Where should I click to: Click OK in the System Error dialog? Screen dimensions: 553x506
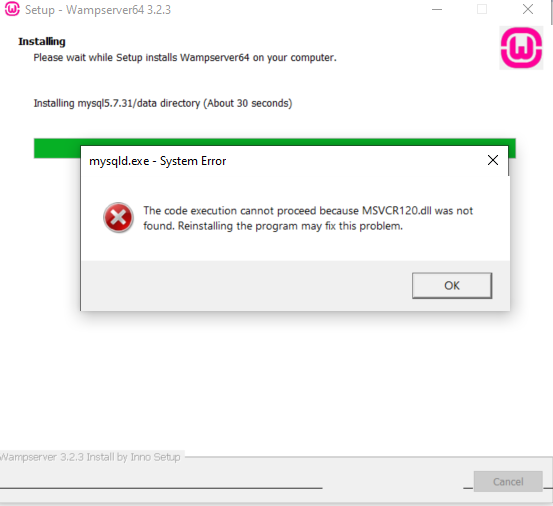pos(452,285)
